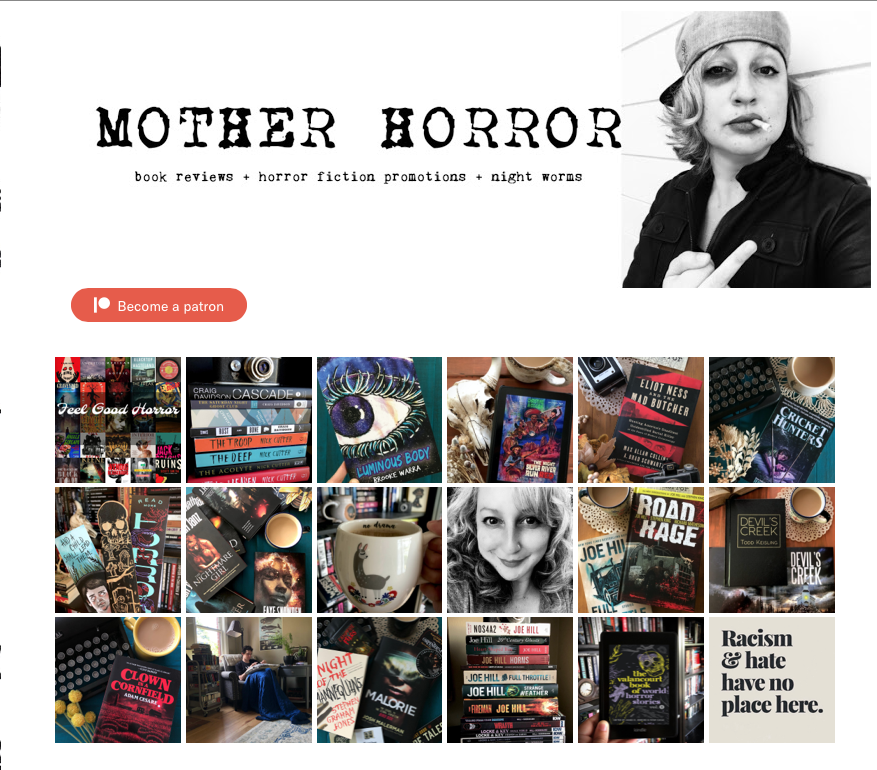This screenshot has height=770, width=877.
Task: Click the Mother Horror site title
Action: coord(359,127)
